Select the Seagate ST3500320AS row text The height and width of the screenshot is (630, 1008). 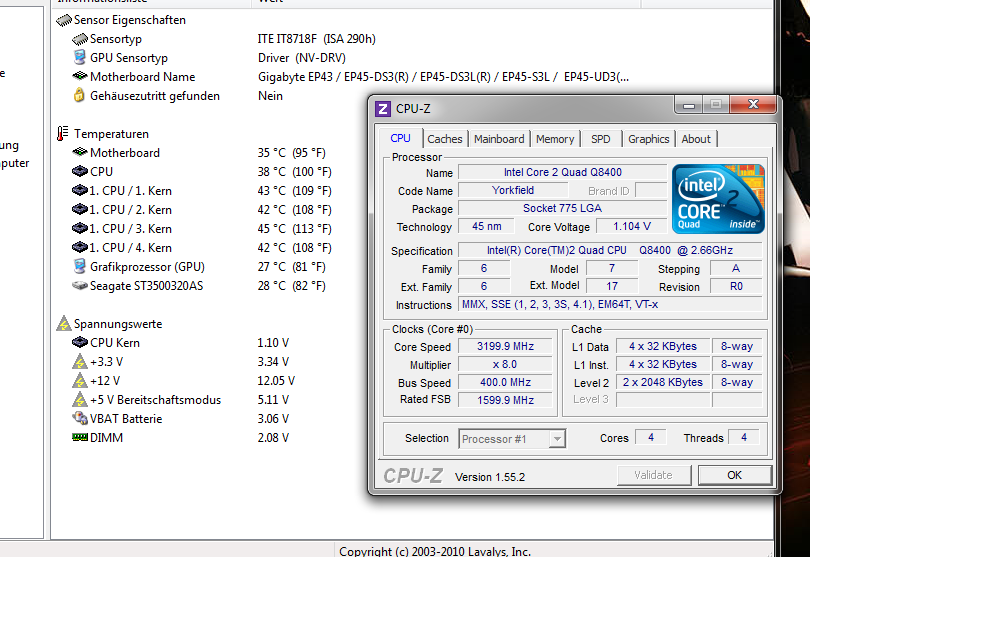(x=147, y=285)
